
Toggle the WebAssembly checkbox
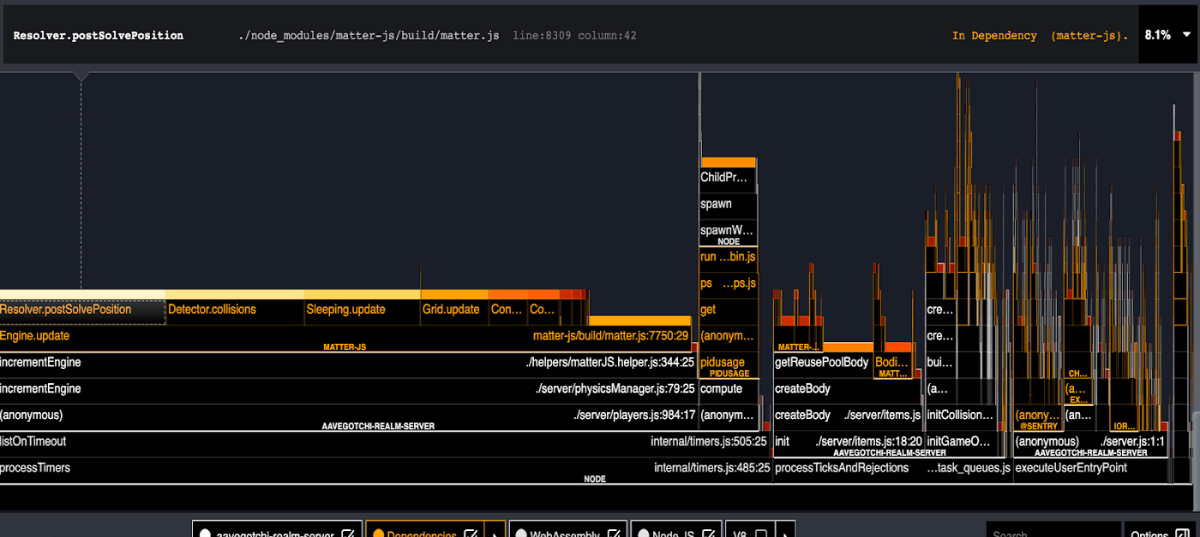coord(613,533)
